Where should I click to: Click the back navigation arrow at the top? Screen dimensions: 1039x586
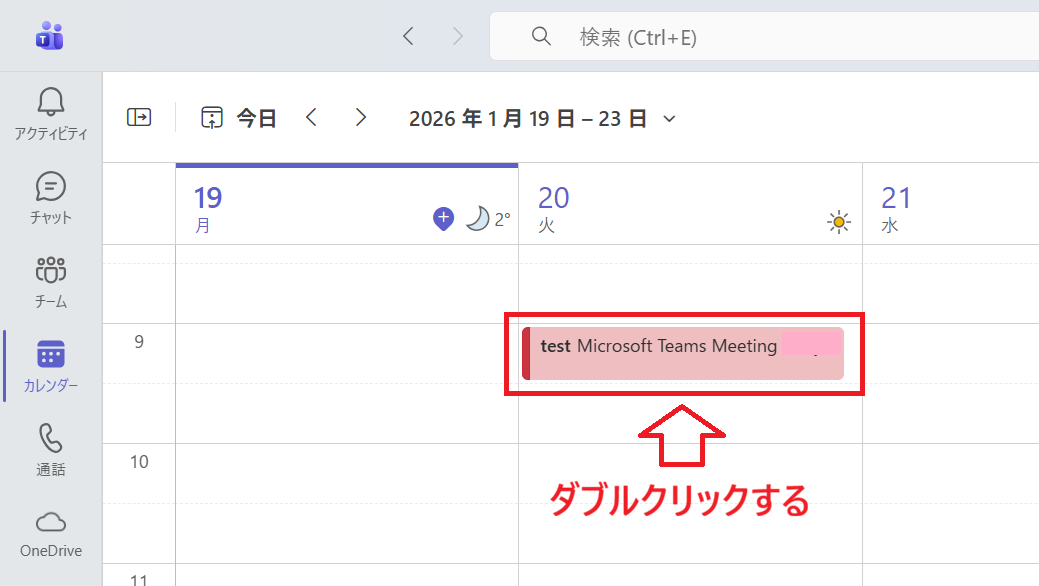click(408, 35)
